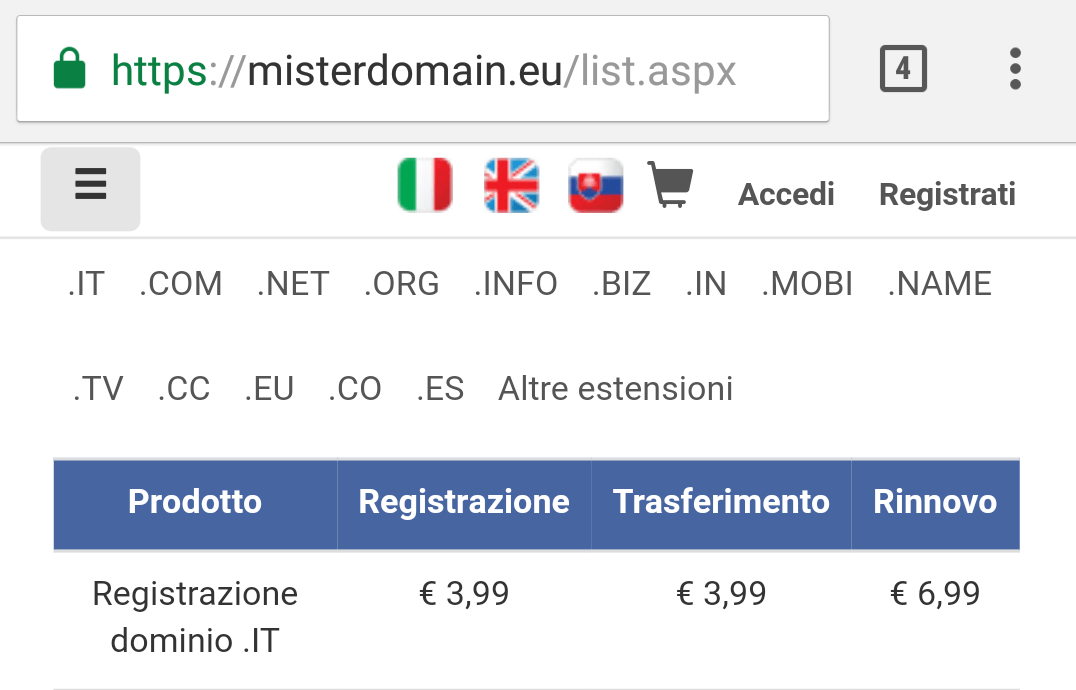The height and width of the screenshot is (690, 1076).
Task: Switch language using the Italian flag
Action: (x=425, y=185)
